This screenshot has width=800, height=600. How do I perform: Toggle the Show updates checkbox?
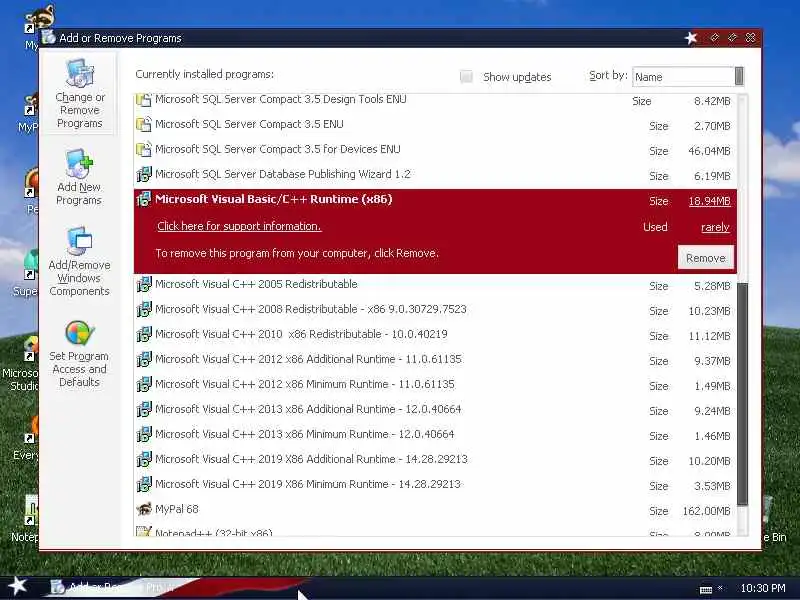coord(466,77)
